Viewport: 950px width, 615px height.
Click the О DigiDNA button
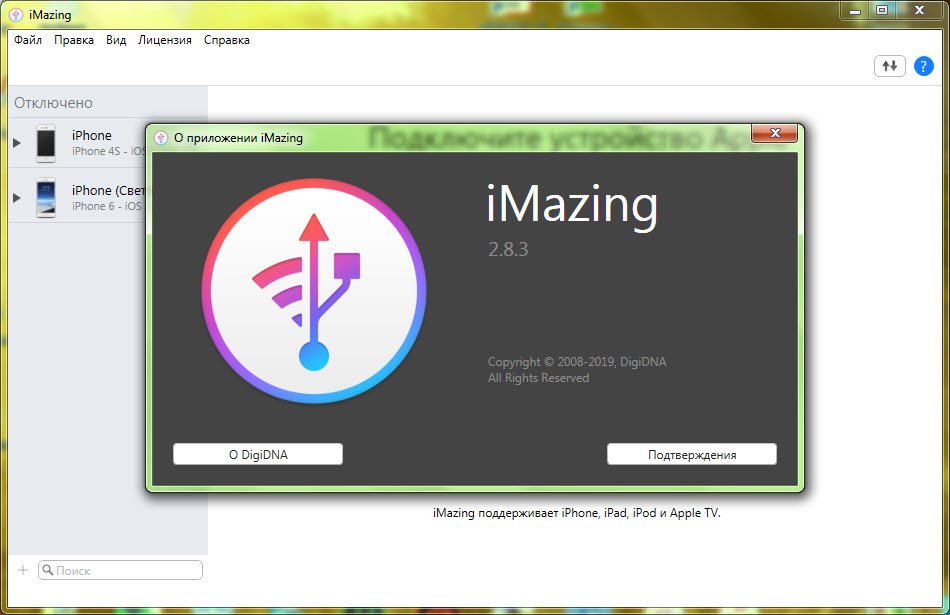click(x=258, y=454)
